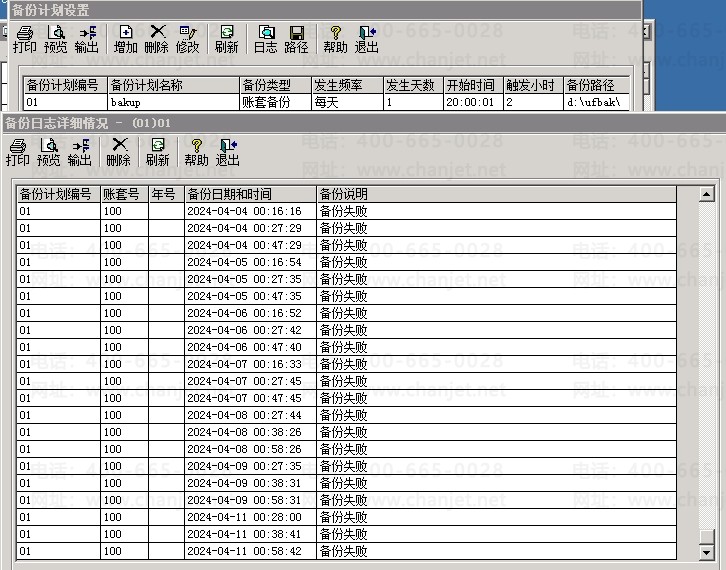Select log row 2024-04-05 00:47:35
726x570 pixels.
pyautogui.click(x=346, y=296)
